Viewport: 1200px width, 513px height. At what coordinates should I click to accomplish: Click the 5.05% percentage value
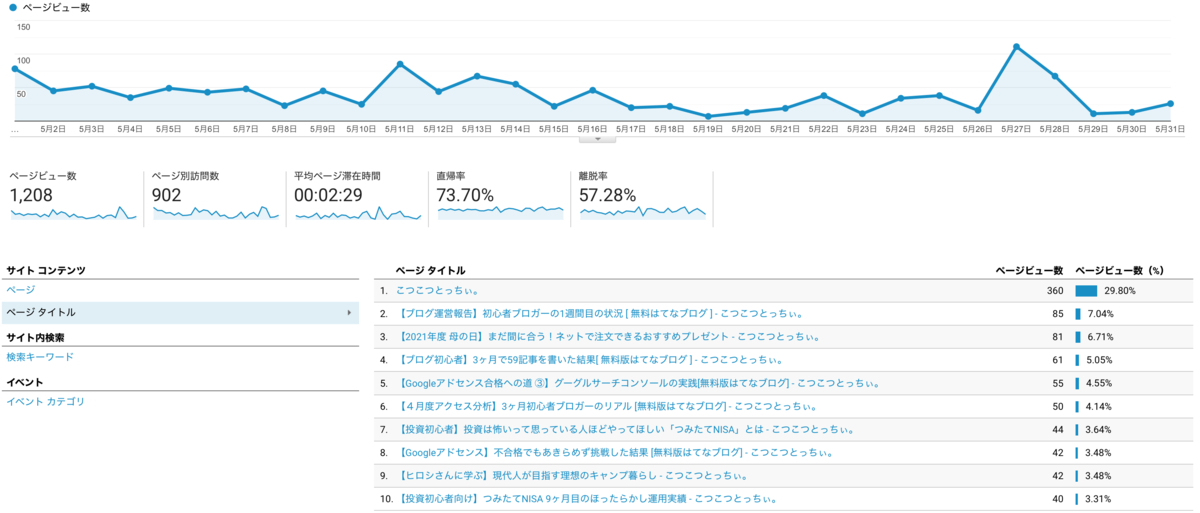1099,360
